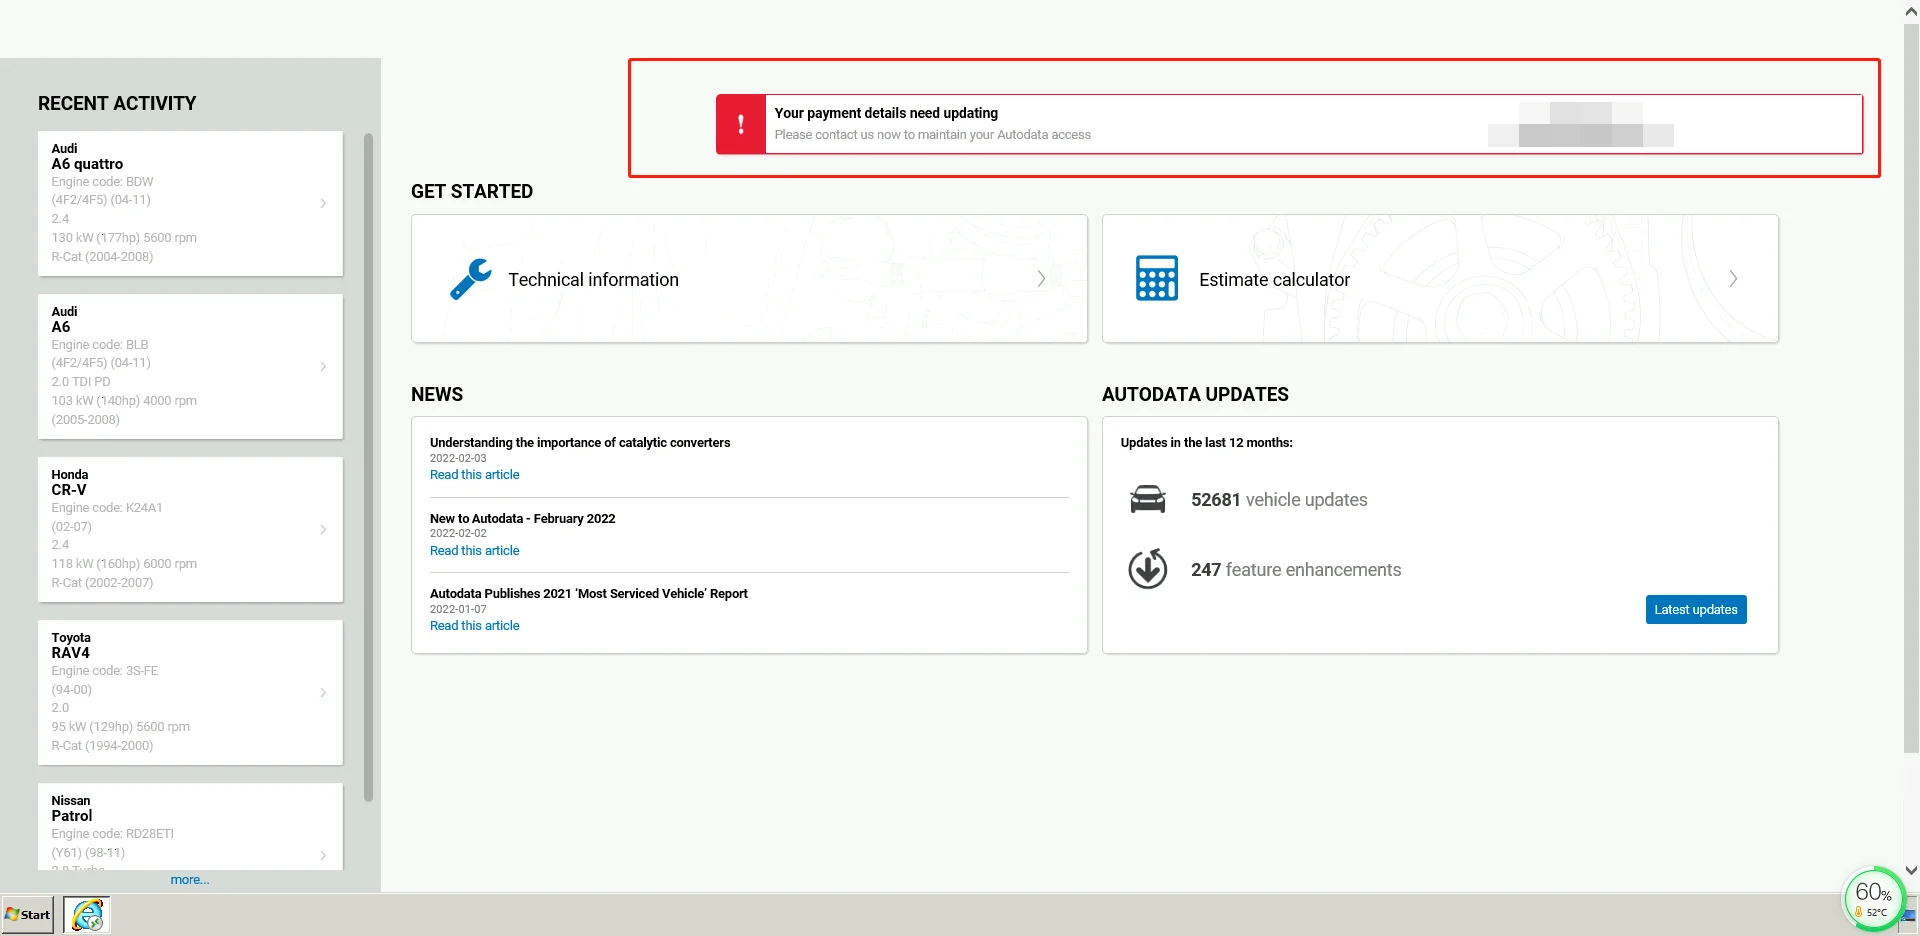Screen dimensions: 1920x936
Task: Click the red exclamation alert icon
Action: click(x=741, y=124)
